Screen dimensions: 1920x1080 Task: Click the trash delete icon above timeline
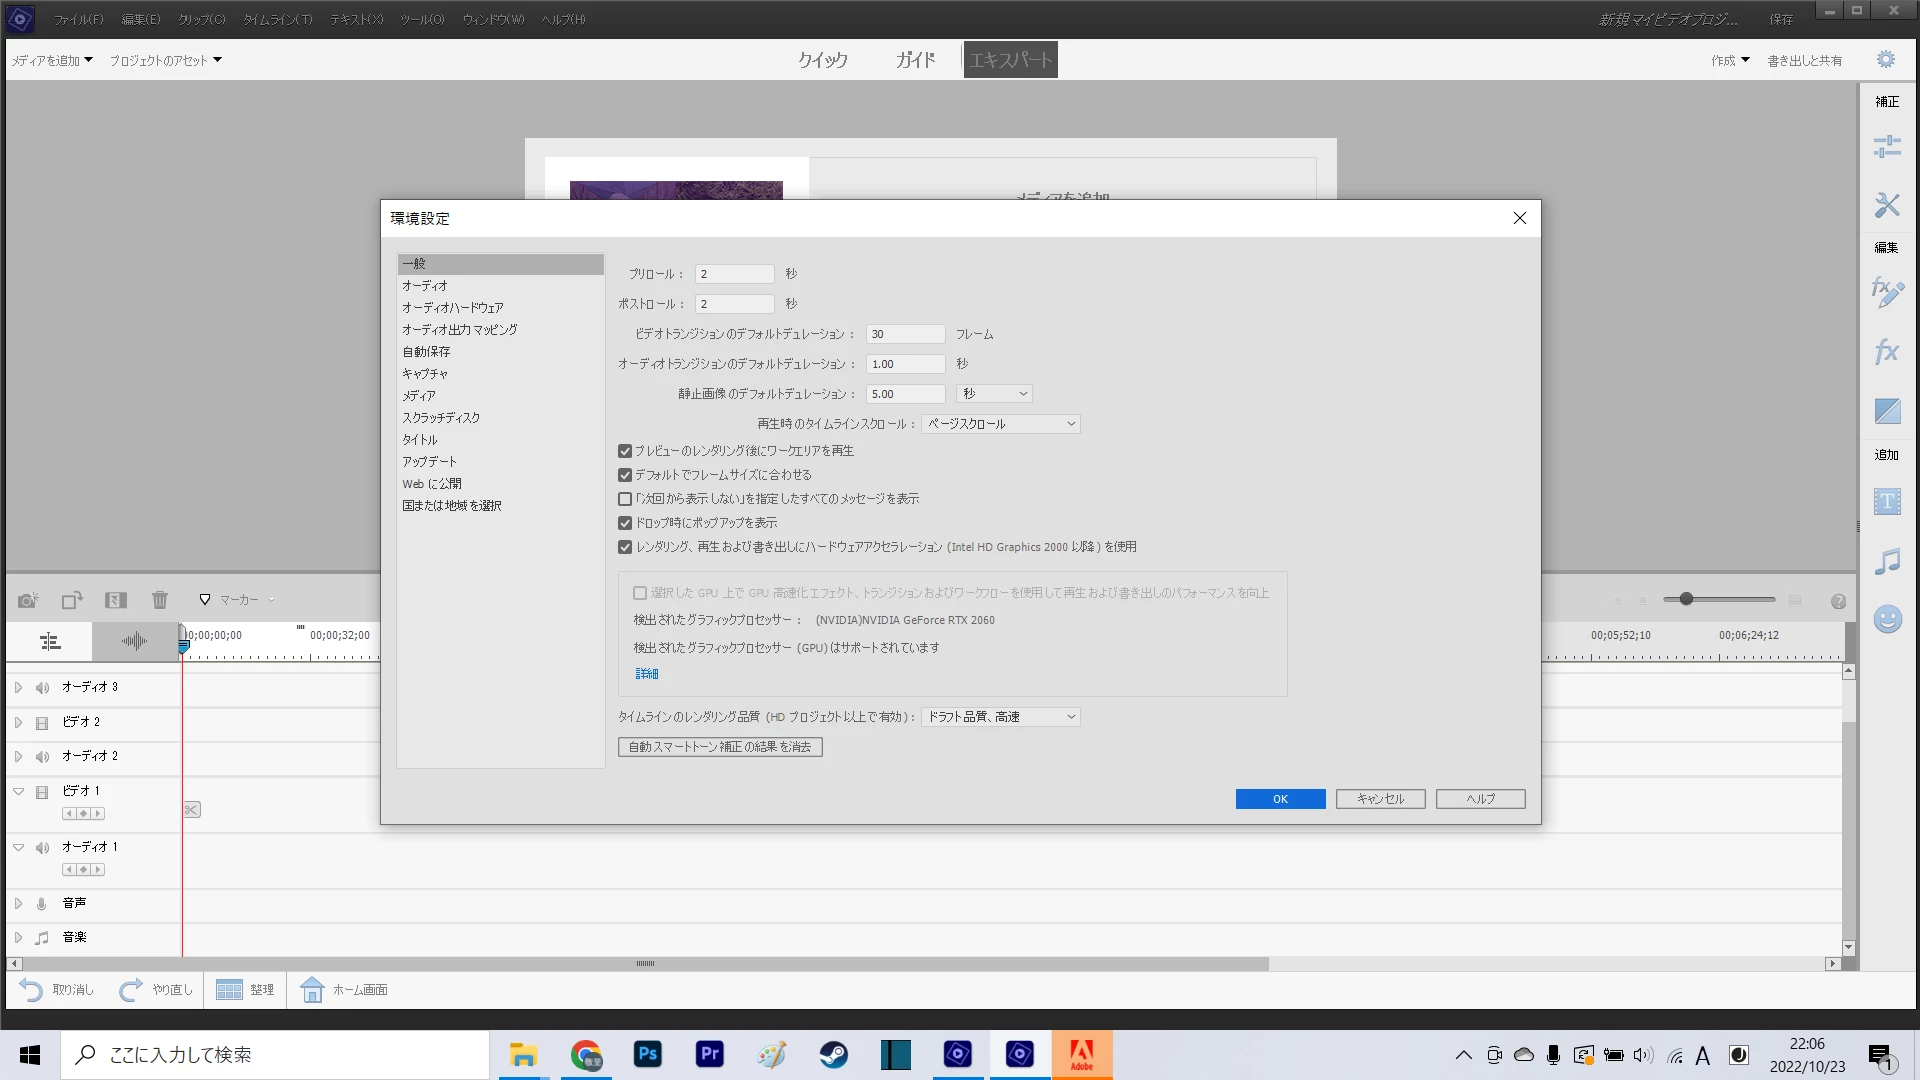[x=160, y=600]
